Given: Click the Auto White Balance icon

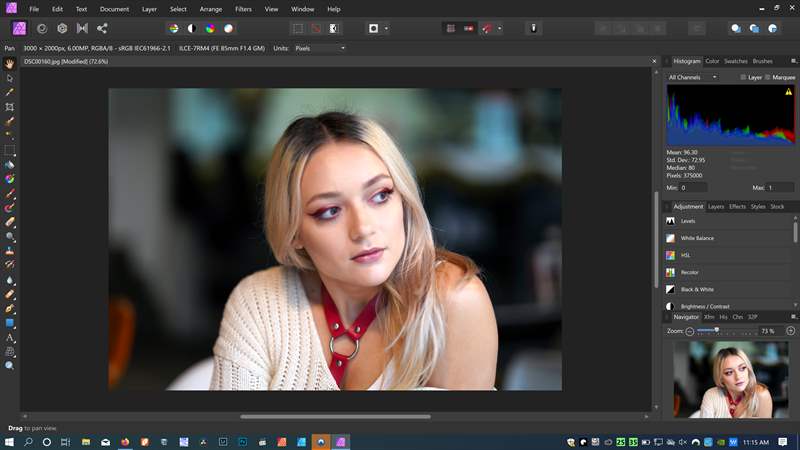Looking at the screenshot, I should click(229, 29).
